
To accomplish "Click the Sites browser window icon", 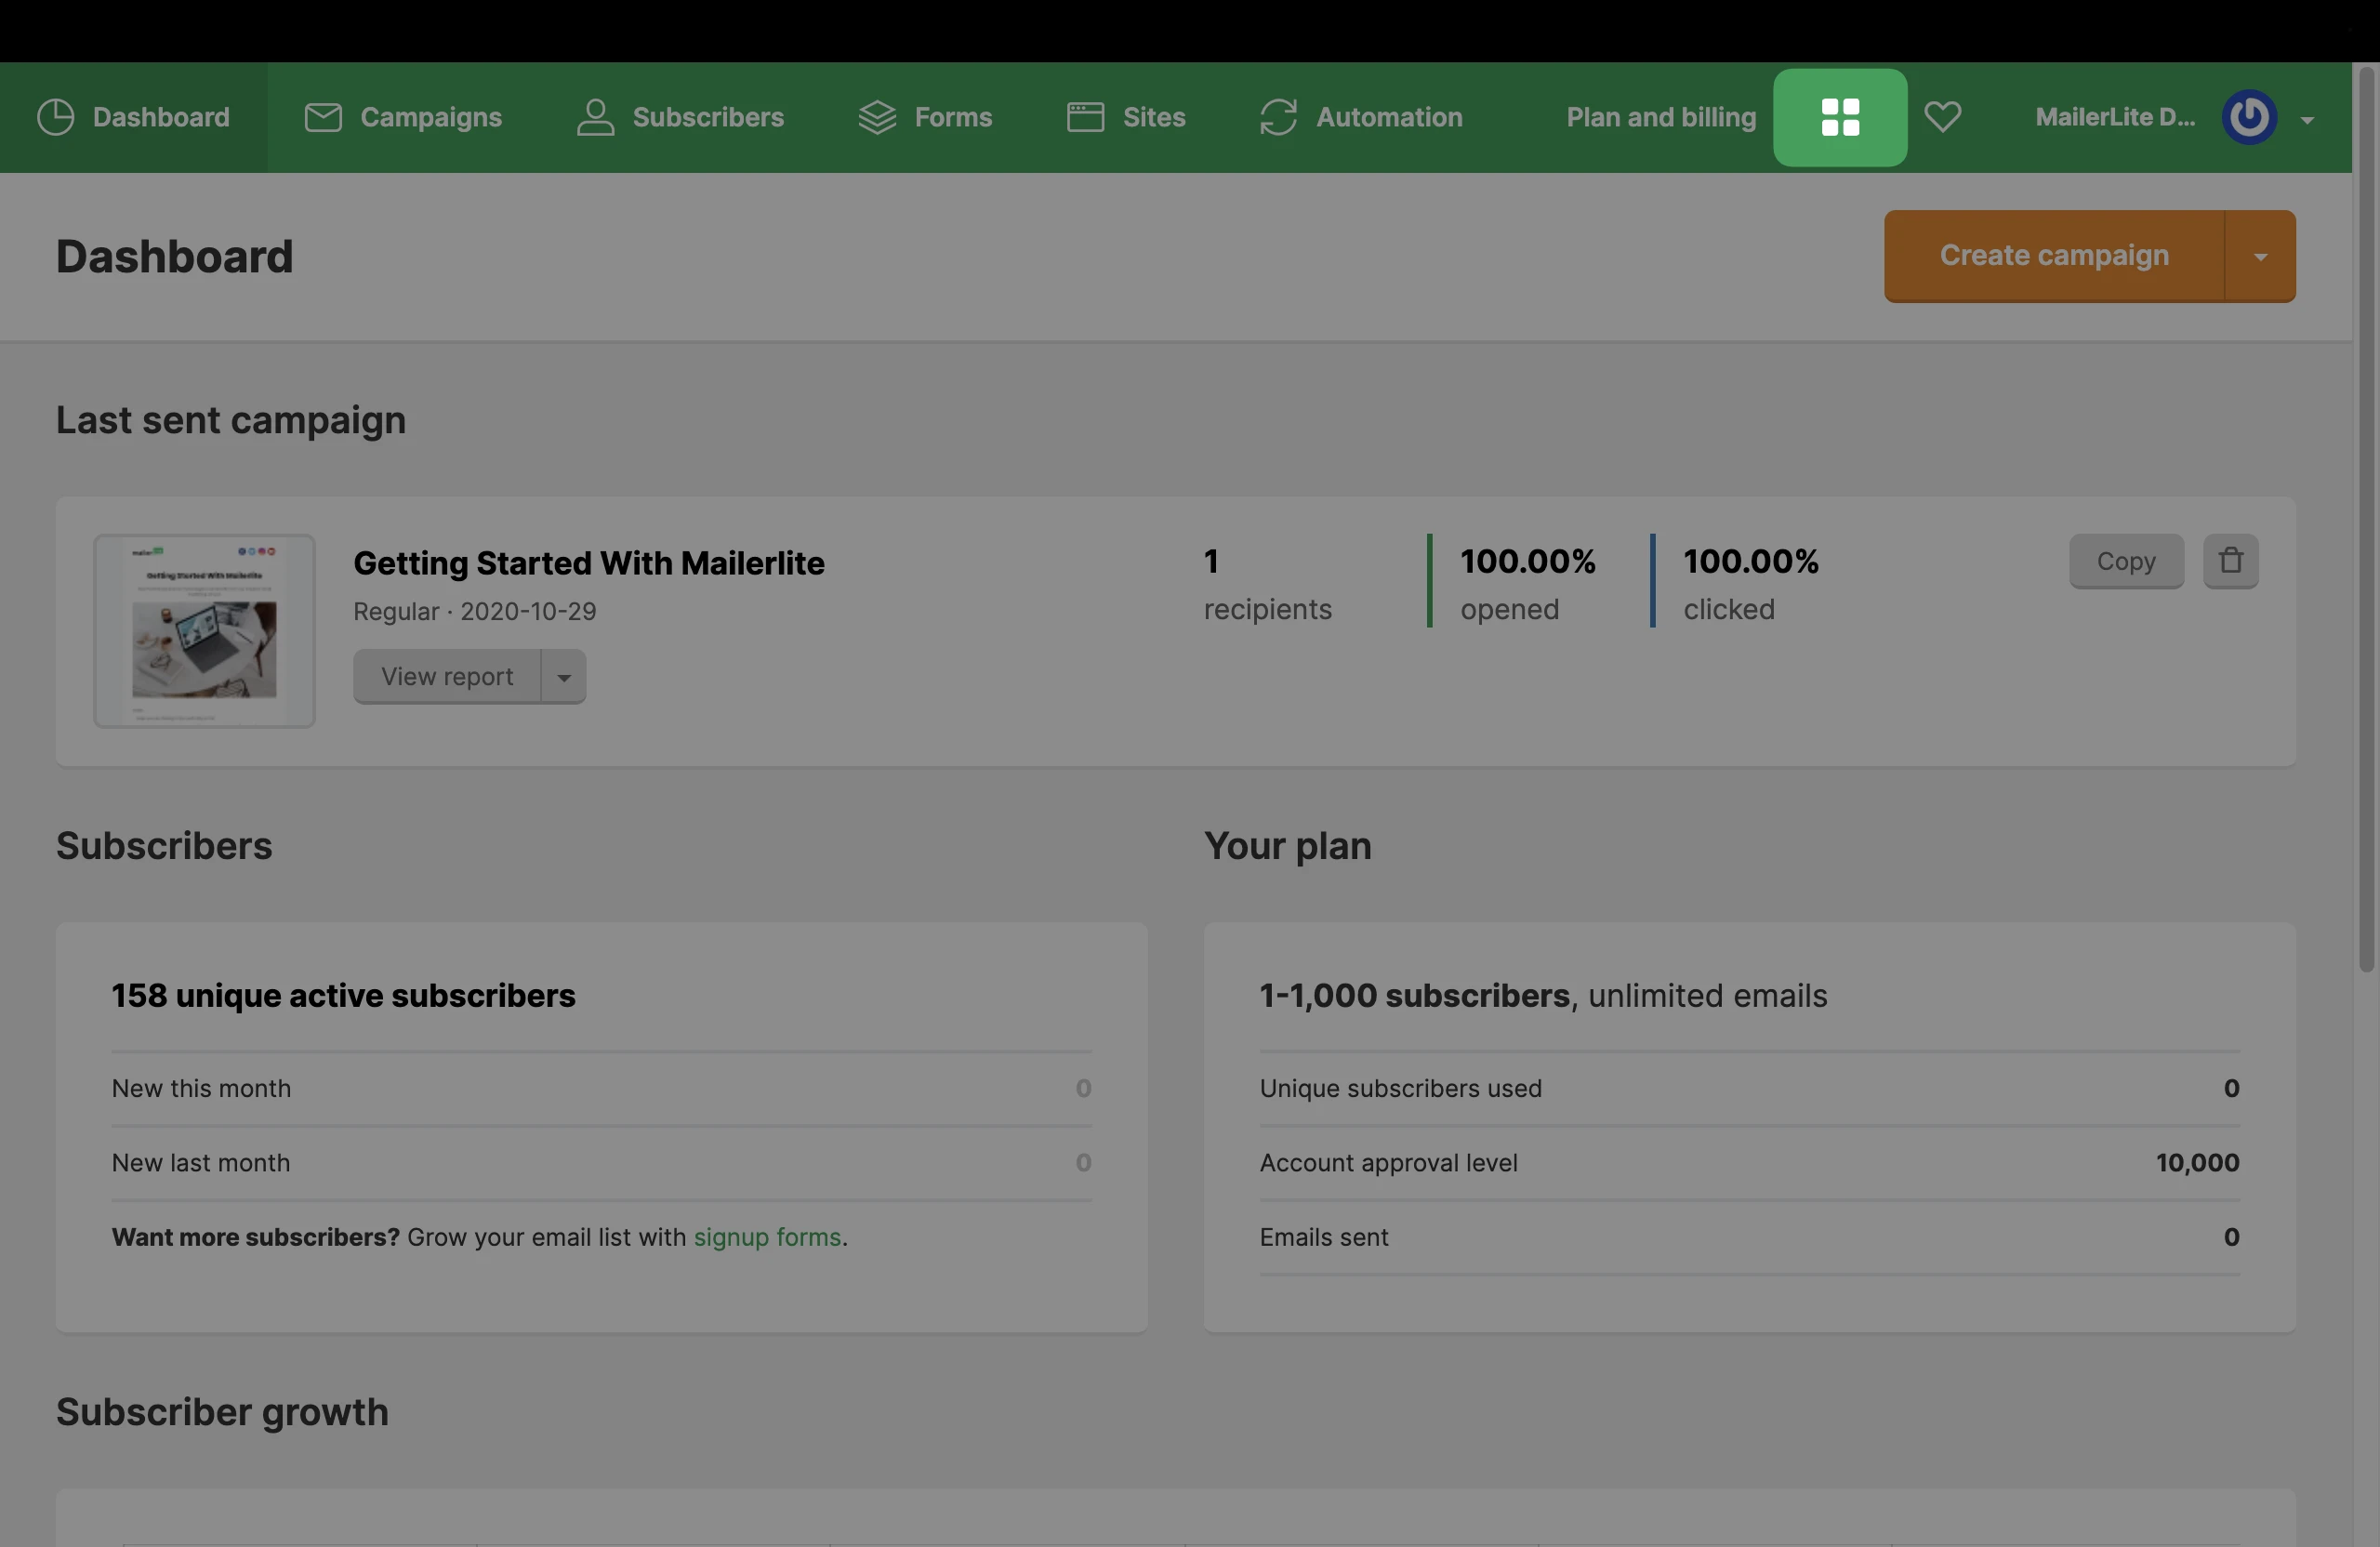I will coord(1085,117).
